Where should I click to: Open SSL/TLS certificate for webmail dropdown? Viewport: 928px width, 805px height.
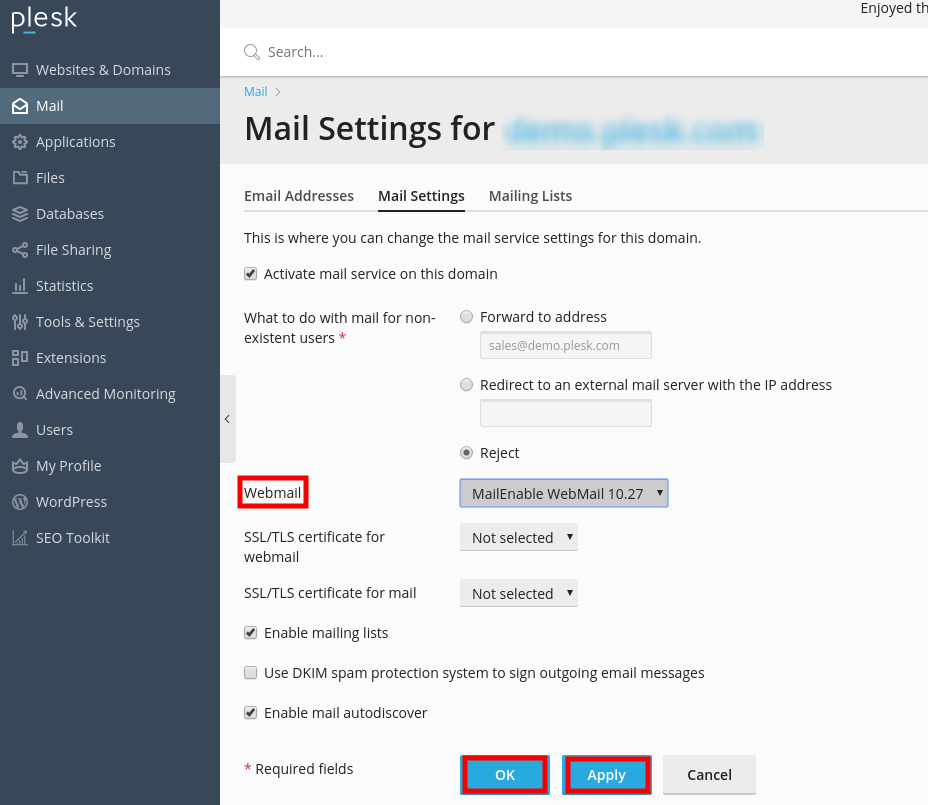click(518, 537)
